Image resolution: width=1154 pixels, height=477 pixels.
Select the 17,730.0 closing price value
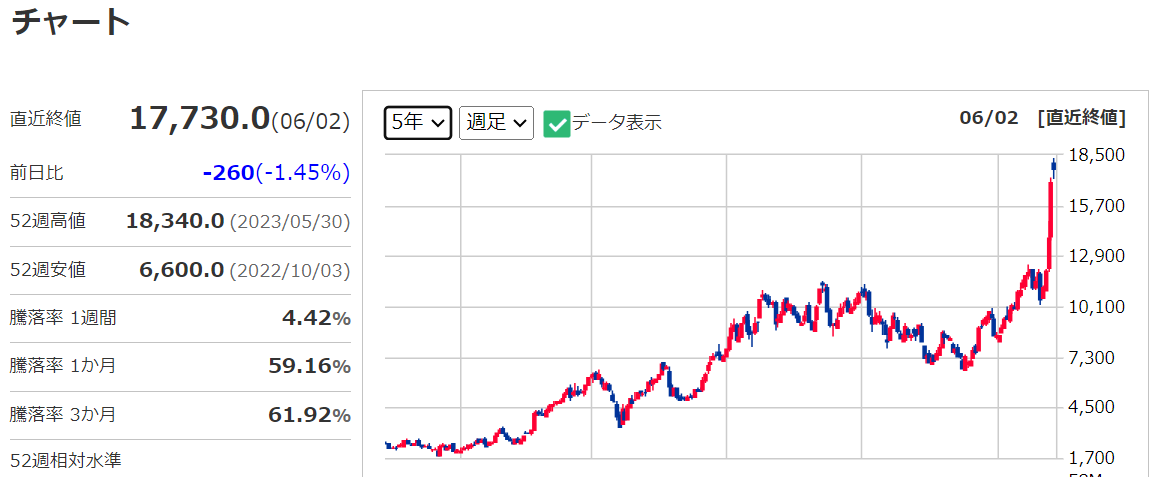(199, 118)
